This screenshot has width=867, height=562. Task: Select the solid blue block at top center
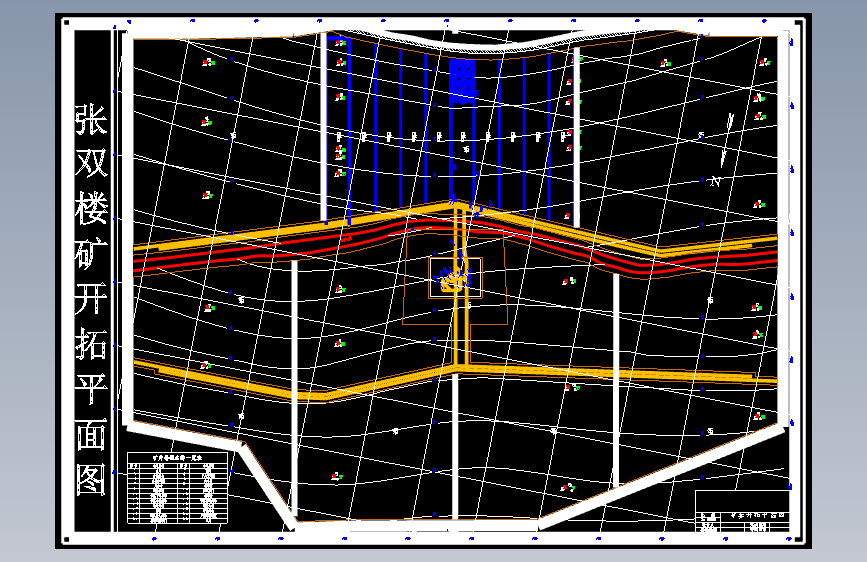tap(462, 81)
